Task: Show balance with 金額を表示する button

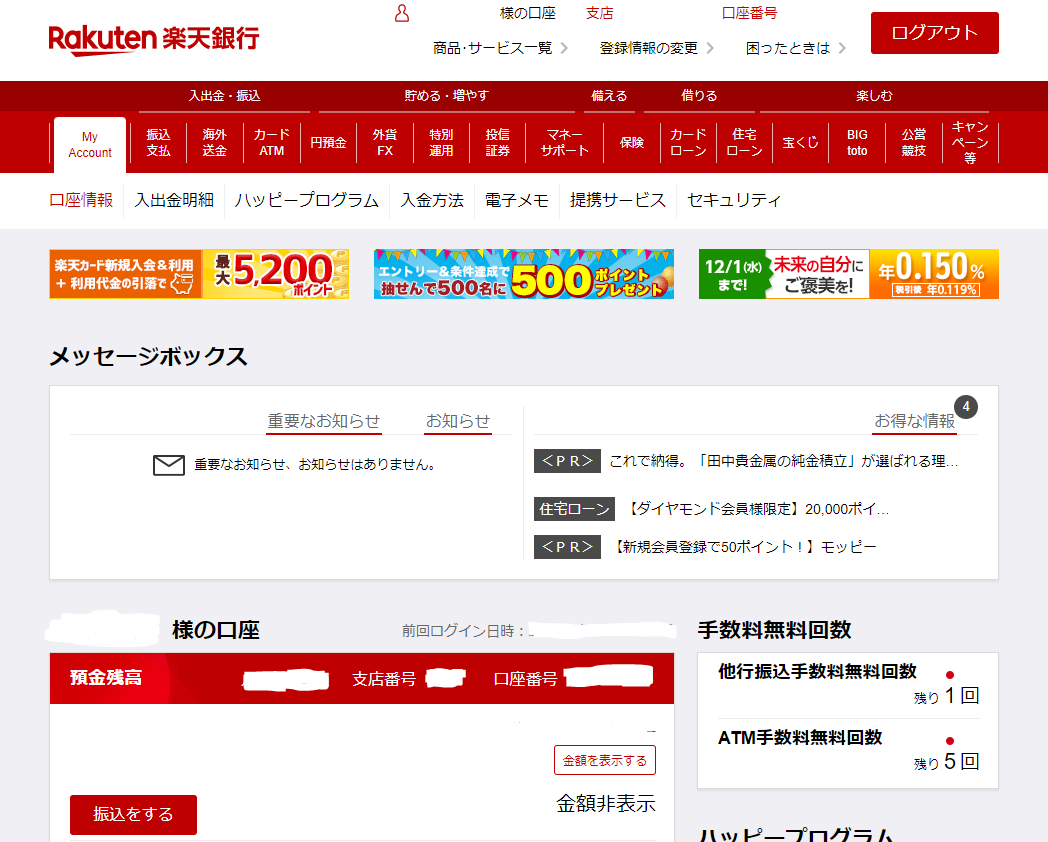Action: tap(605, 760)
